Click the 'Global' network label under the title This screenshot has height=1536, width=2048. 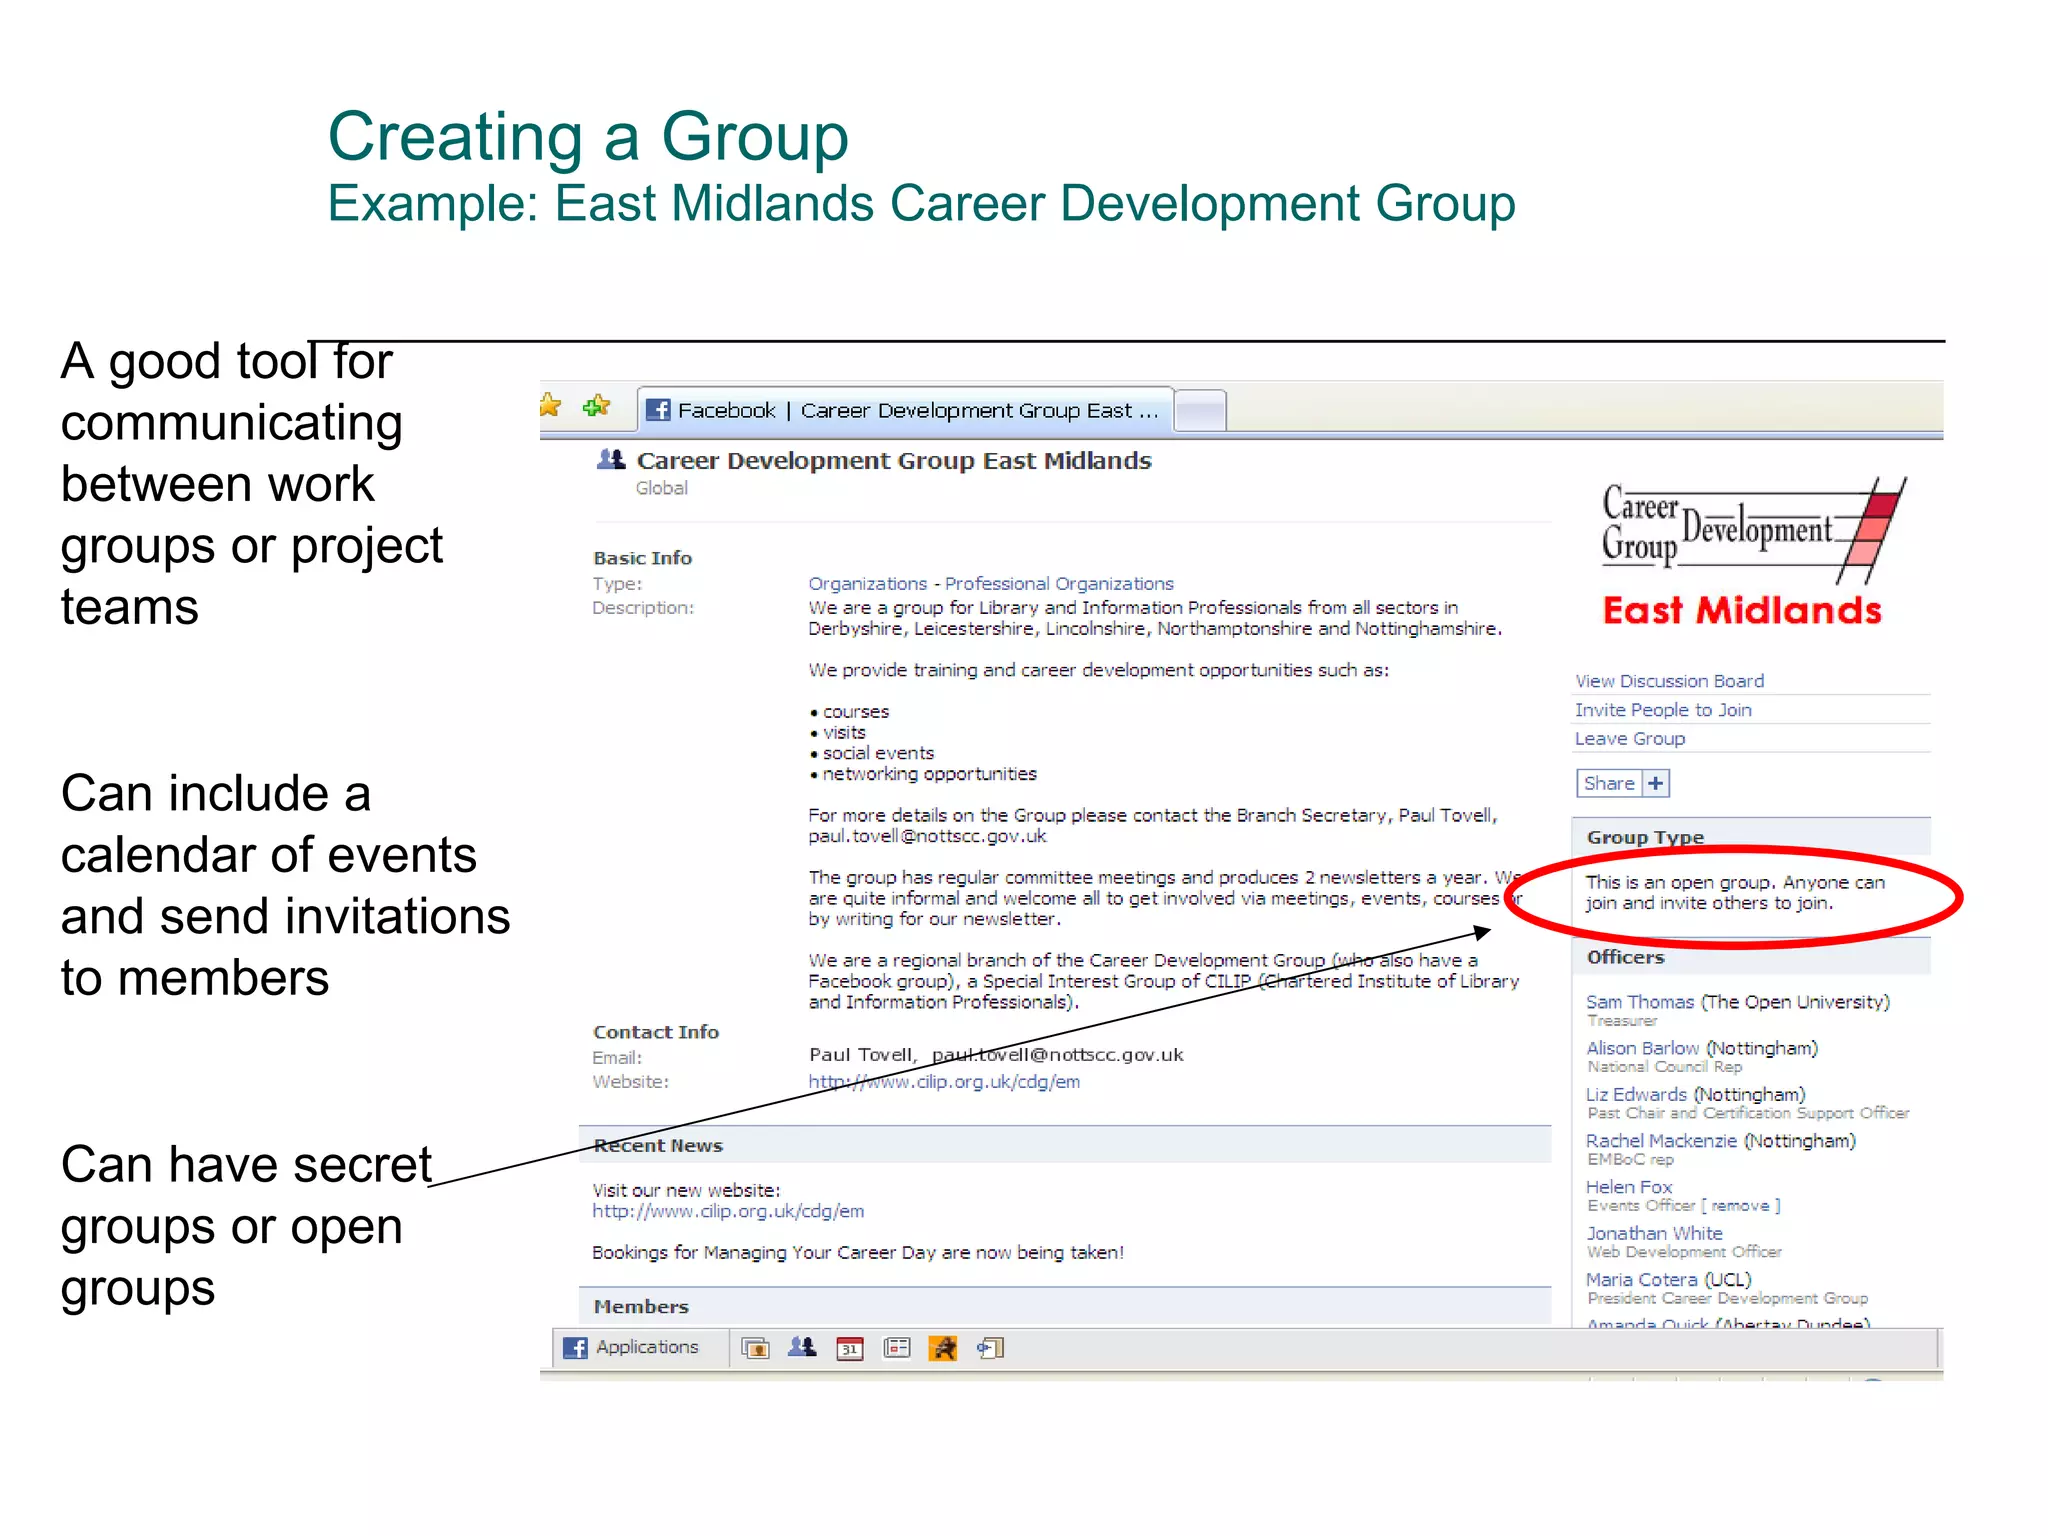coord(662,488)
